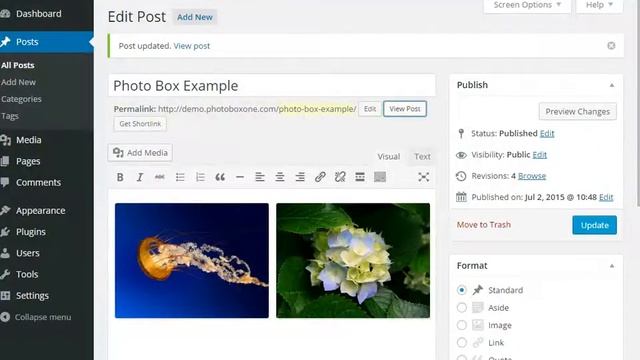Insert a blockquote
Screen dimensions: 640x360
pos(220,177)
